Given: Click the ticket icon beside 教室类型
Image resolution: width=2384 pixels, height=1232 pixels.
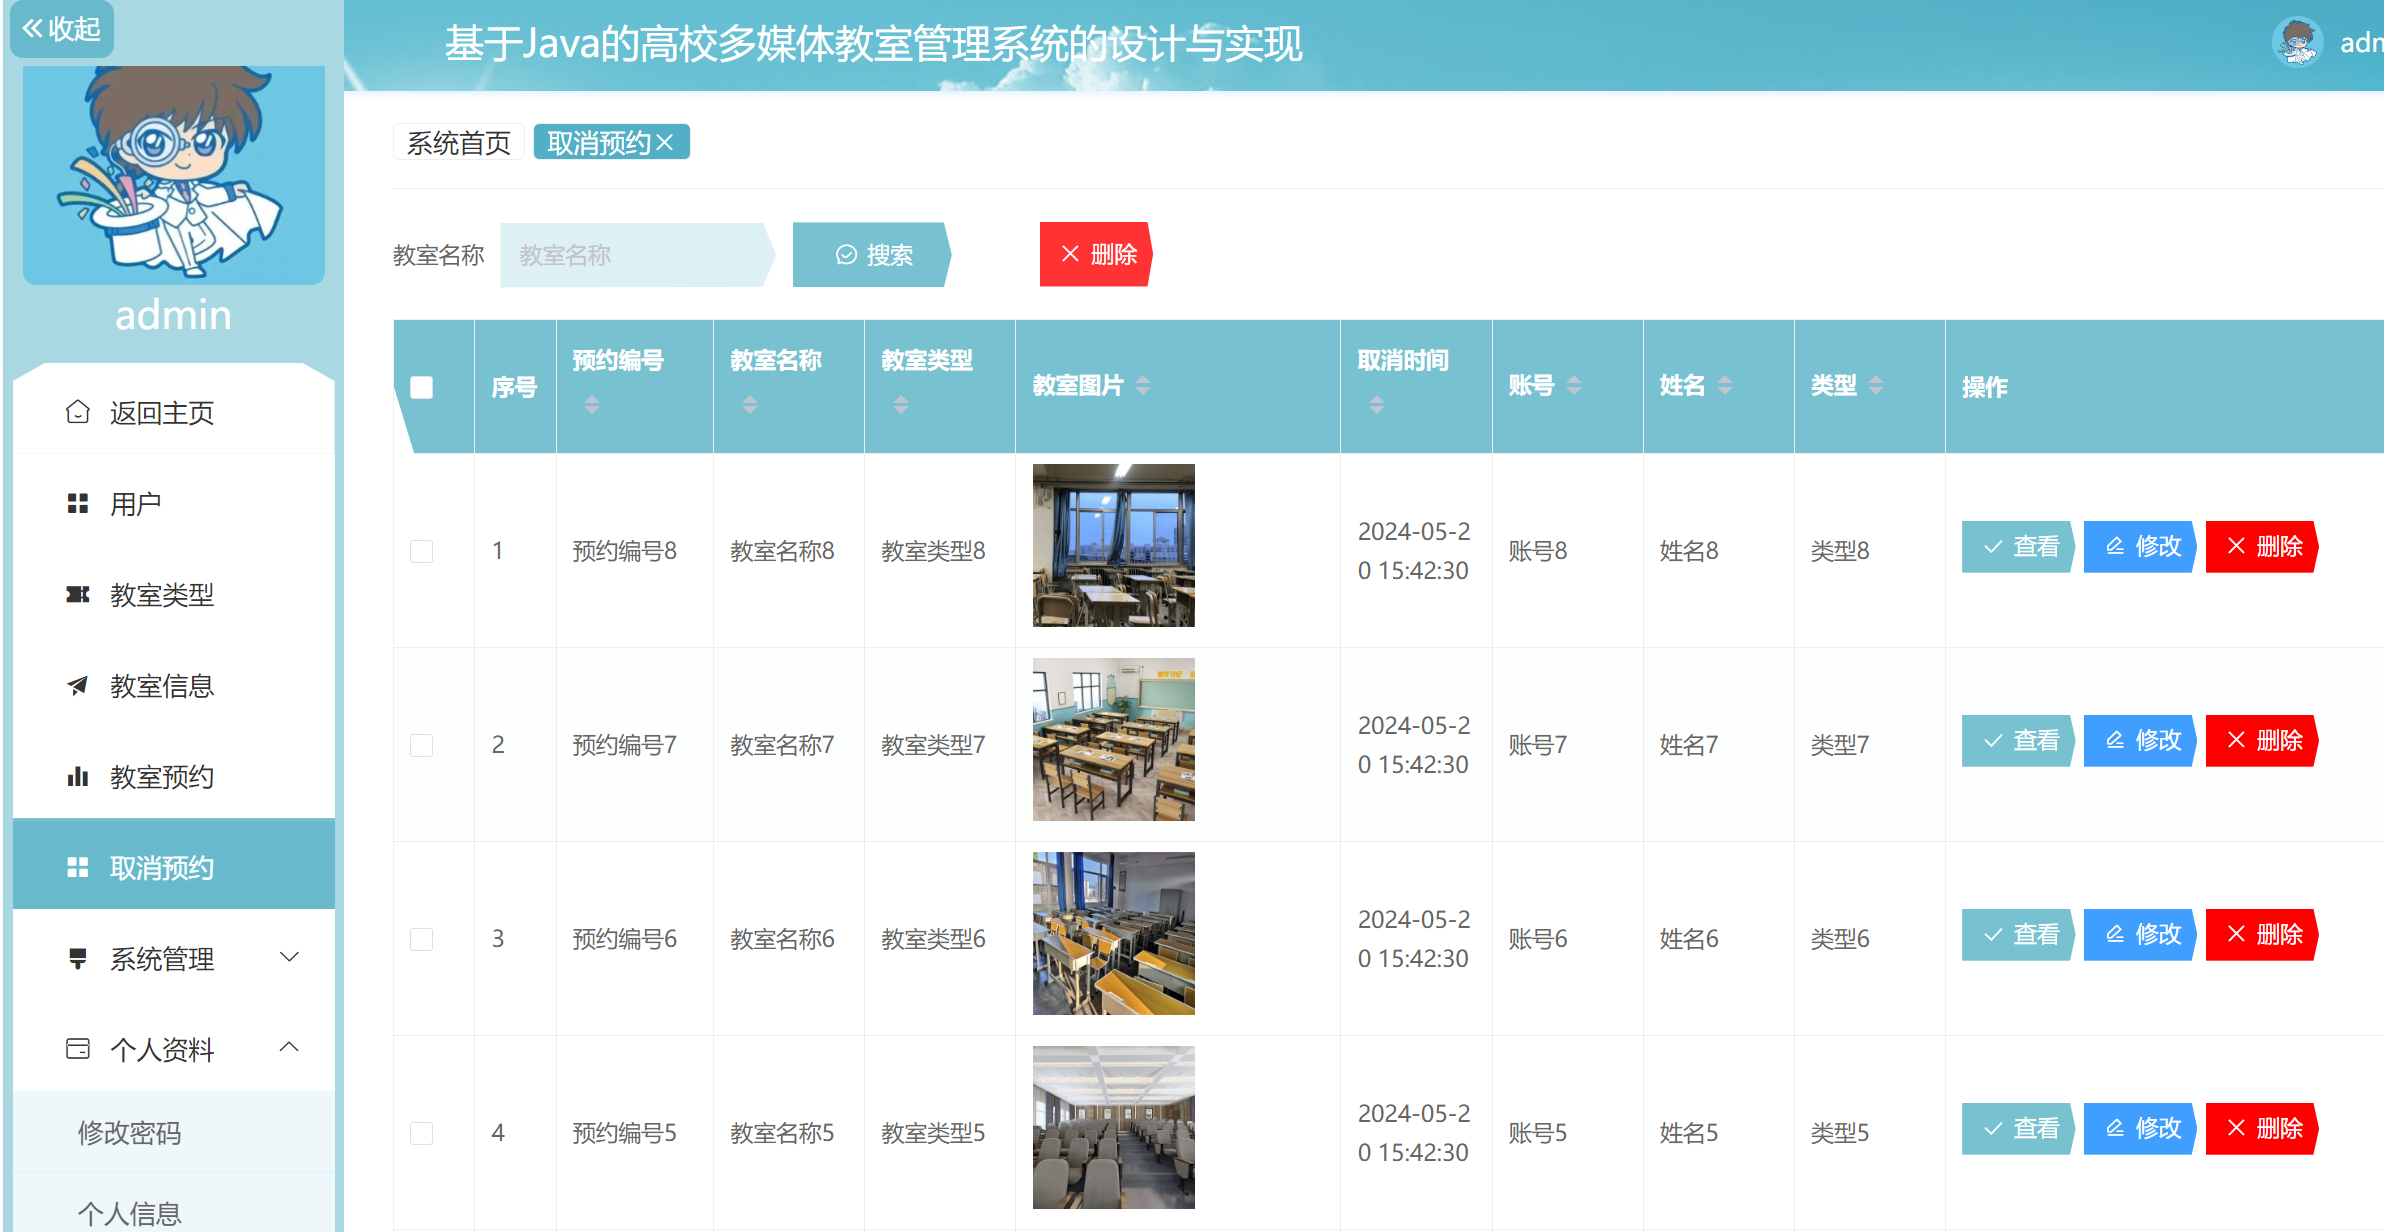Looking at the screenshot, I should 77,594.
